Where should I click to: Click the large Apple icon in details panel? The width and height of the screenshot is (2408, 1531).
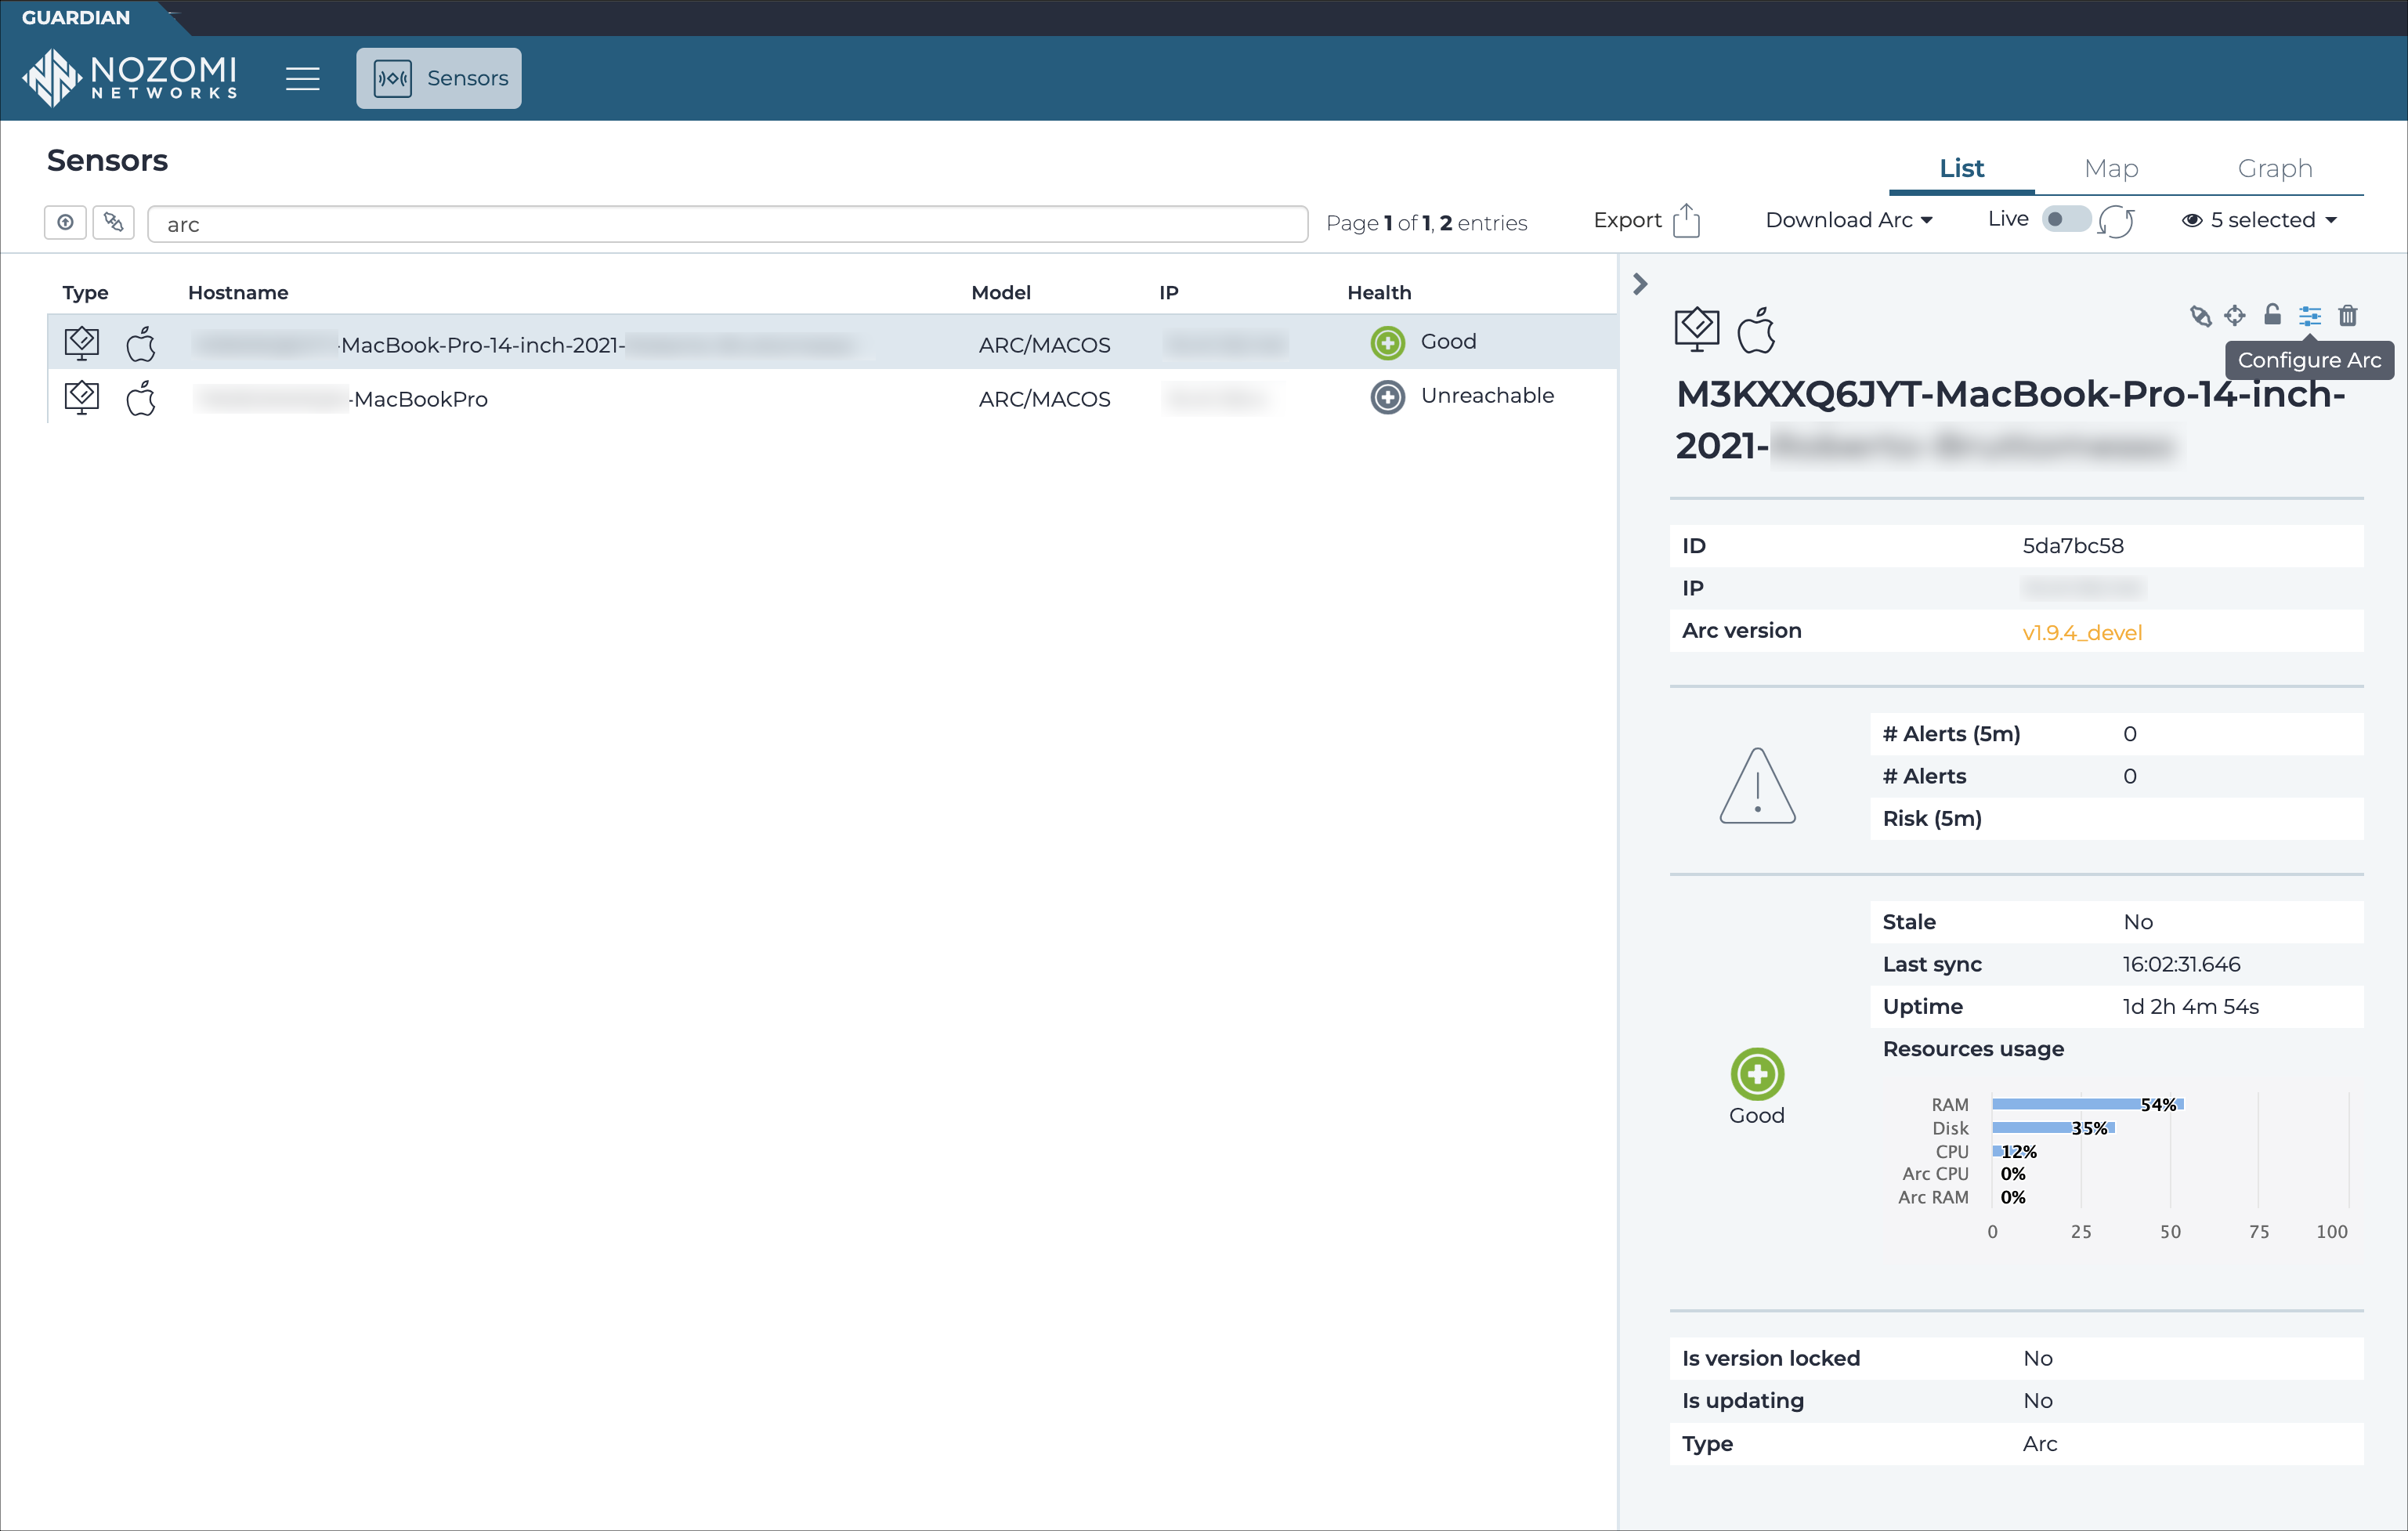pos(1756,330)
